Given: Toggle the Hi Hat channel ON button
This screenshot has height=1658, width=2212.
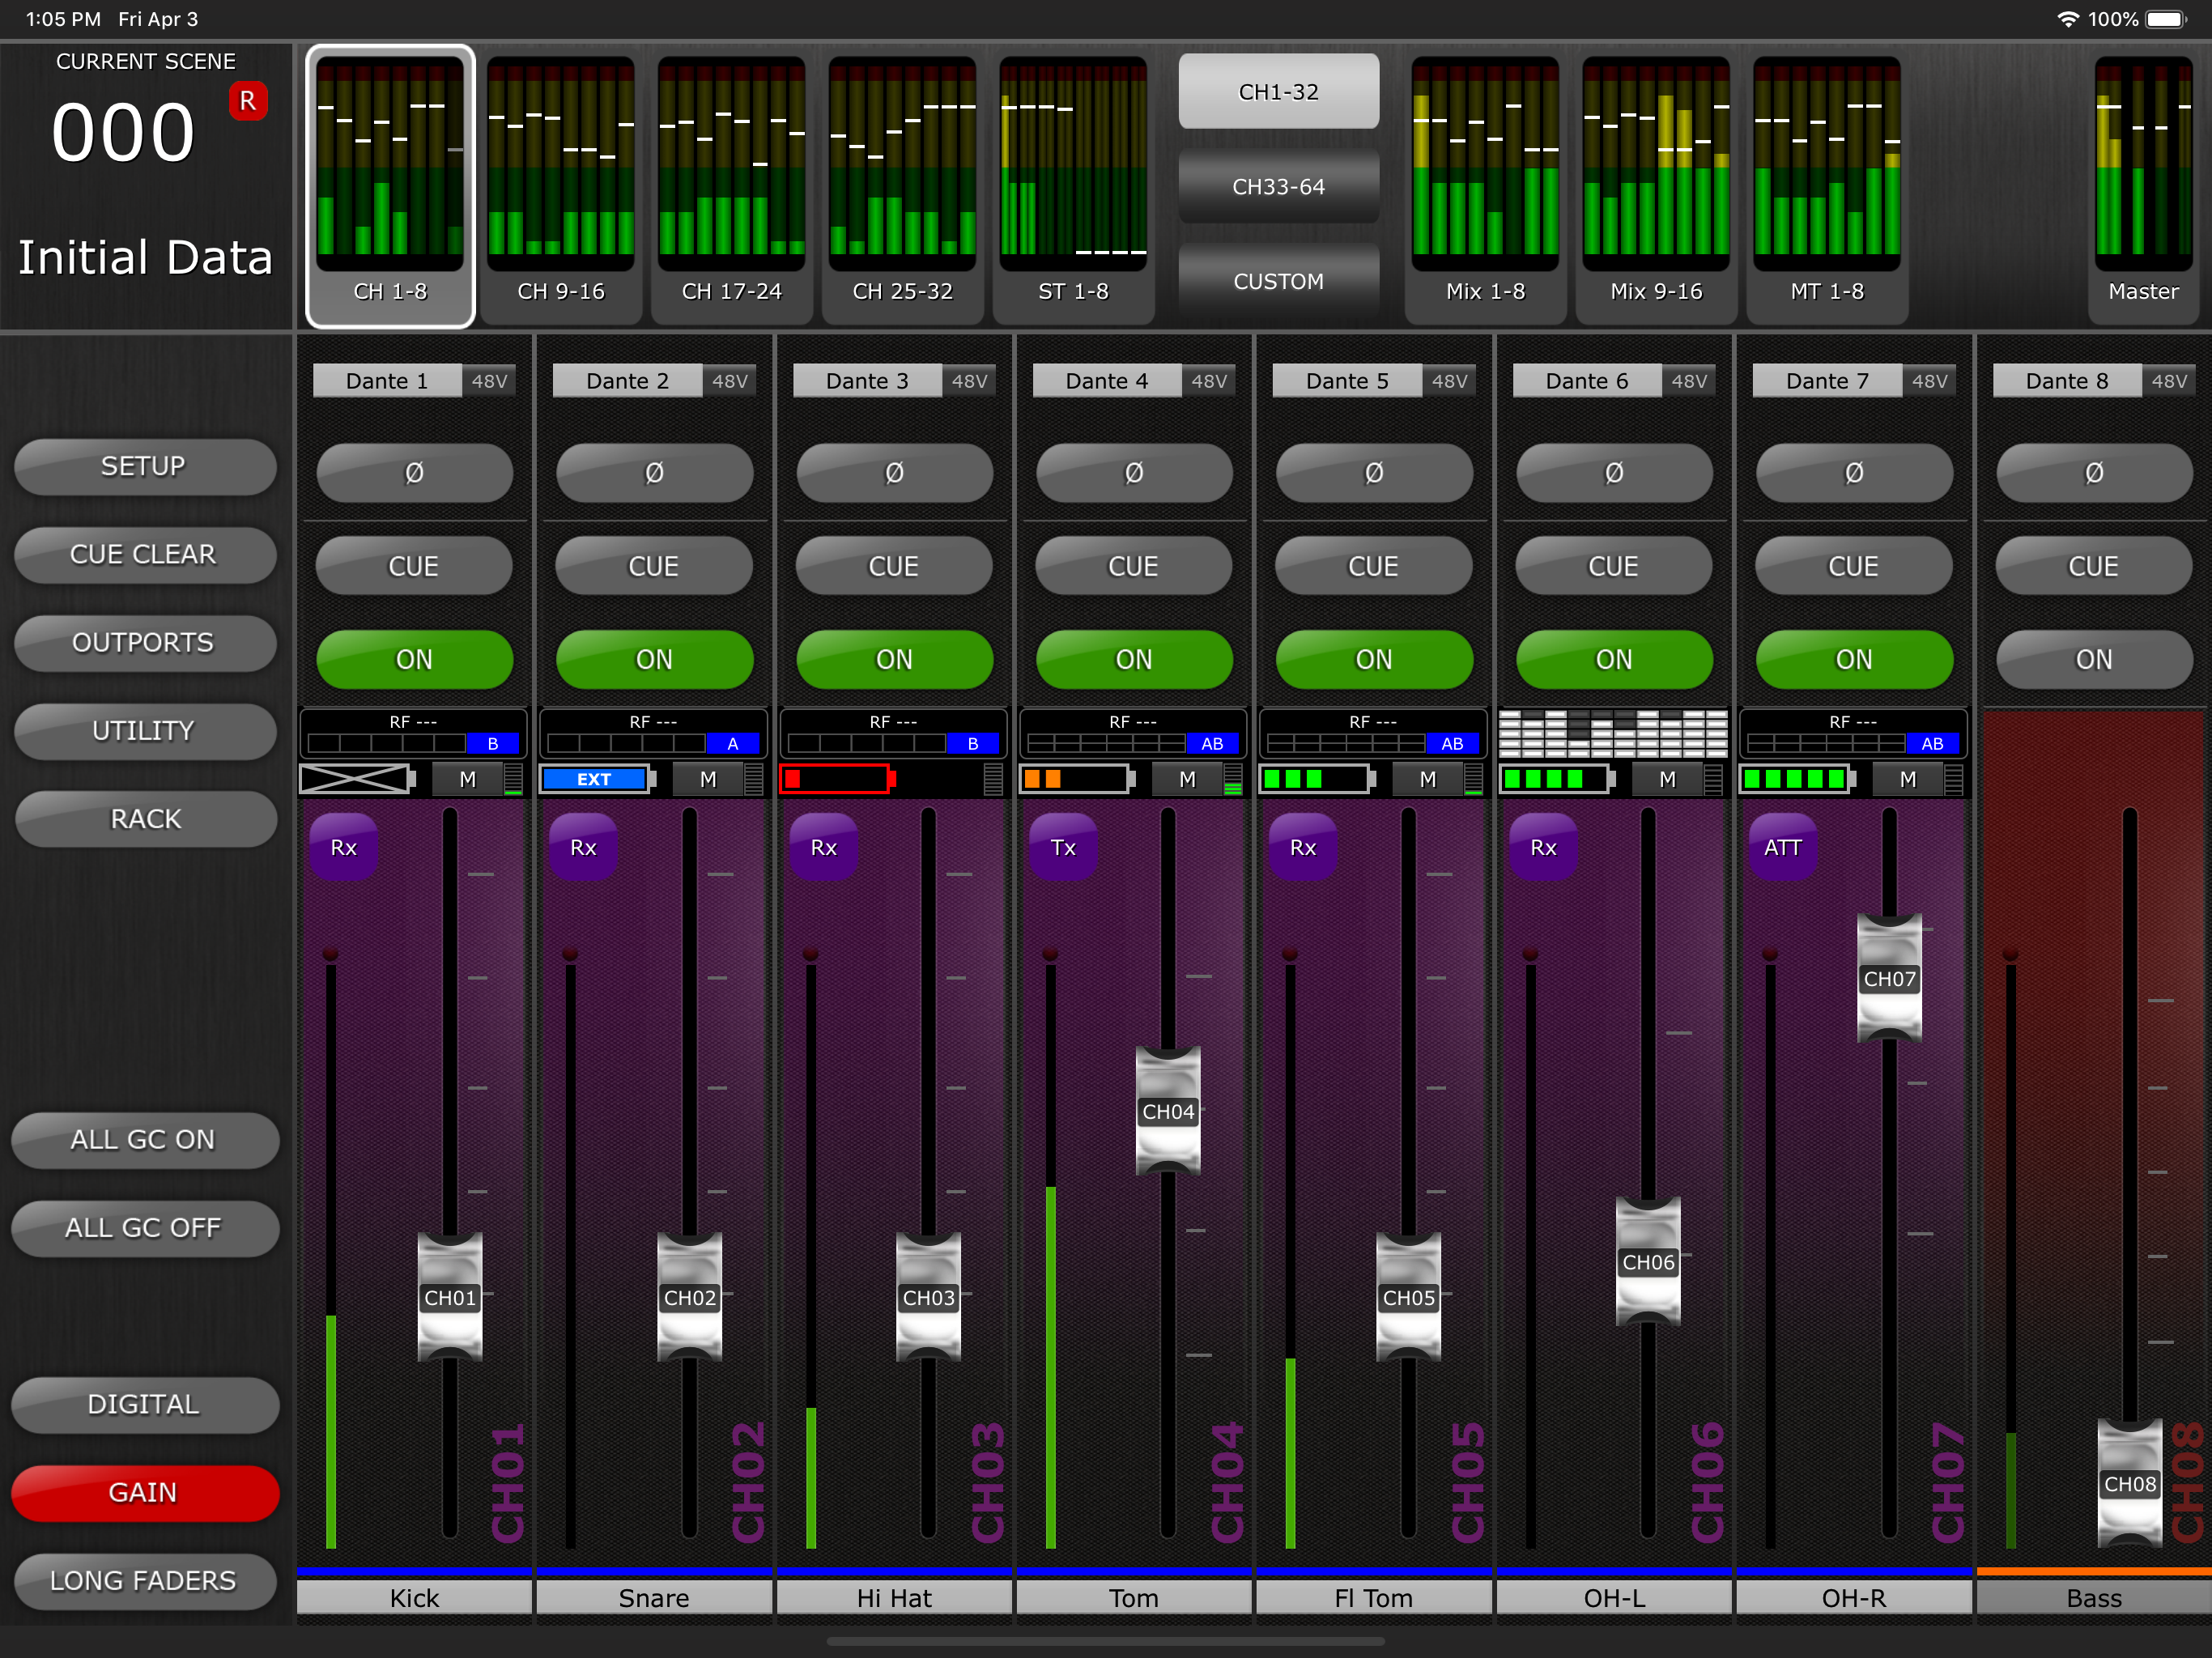Looking at the screenshot, I should [894, 659].
